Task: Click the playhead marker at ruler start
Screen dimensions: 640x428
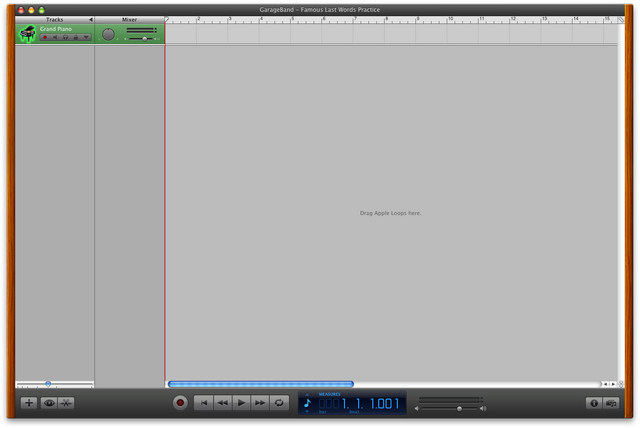Action: click(x=167, y=19)
